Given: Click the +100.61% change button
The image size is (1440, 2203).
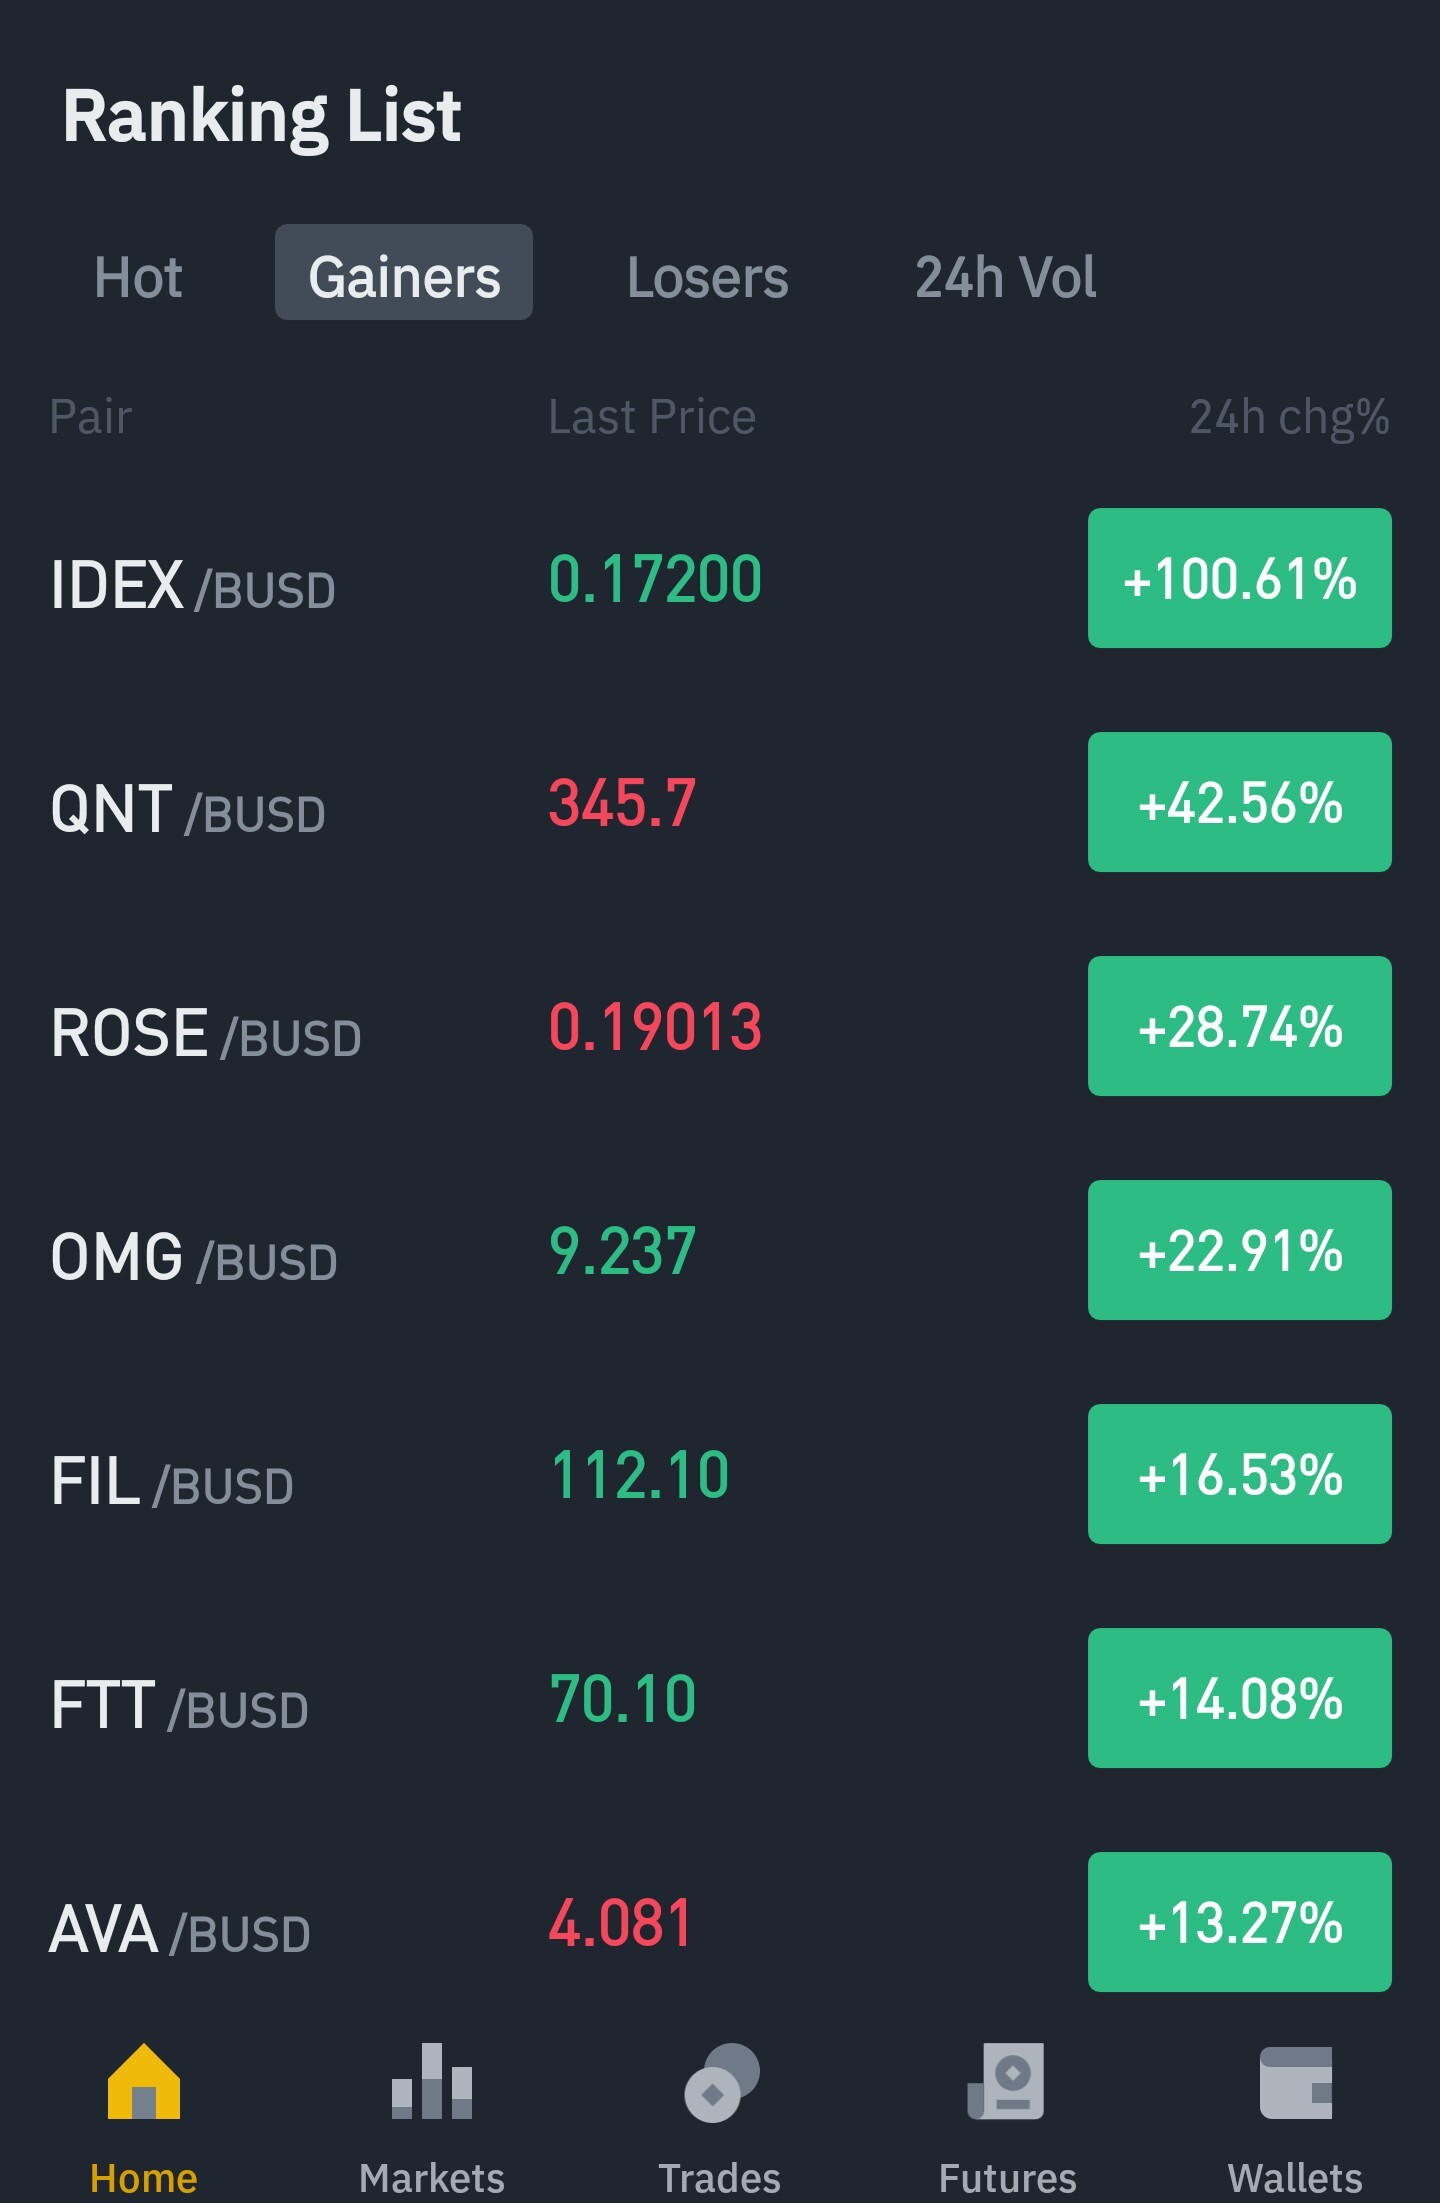Looking at the screenshot, I should click(x=1240, y=578).
